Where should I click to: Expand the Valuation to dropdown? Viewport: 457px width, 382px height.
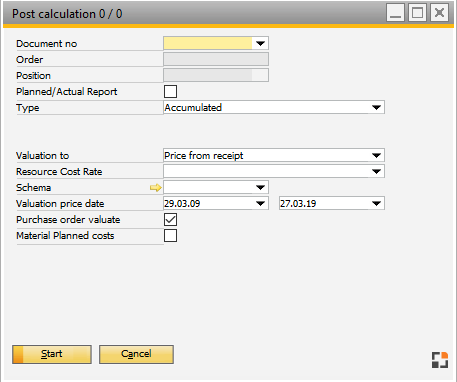pyautogui.click(x=274, y=155)
